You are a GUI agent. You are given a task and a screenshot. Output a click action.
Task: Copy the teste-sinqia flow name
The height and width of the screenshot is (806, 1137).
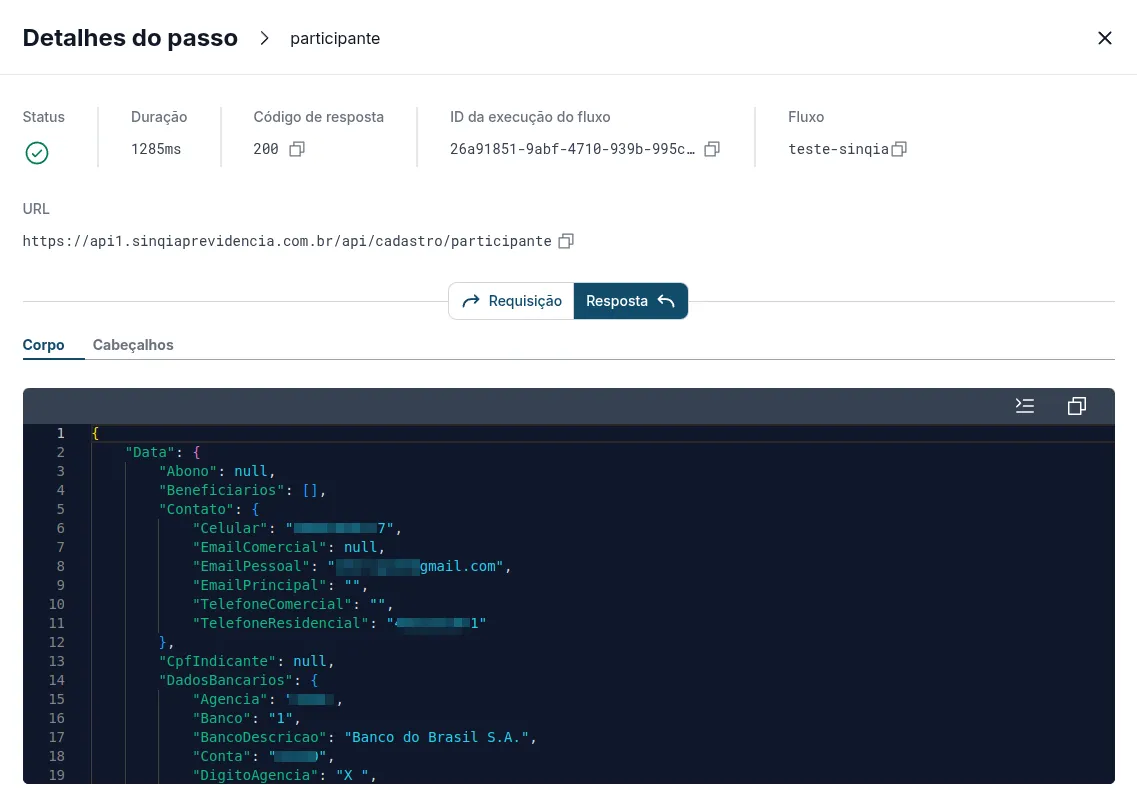coord(899,149)
